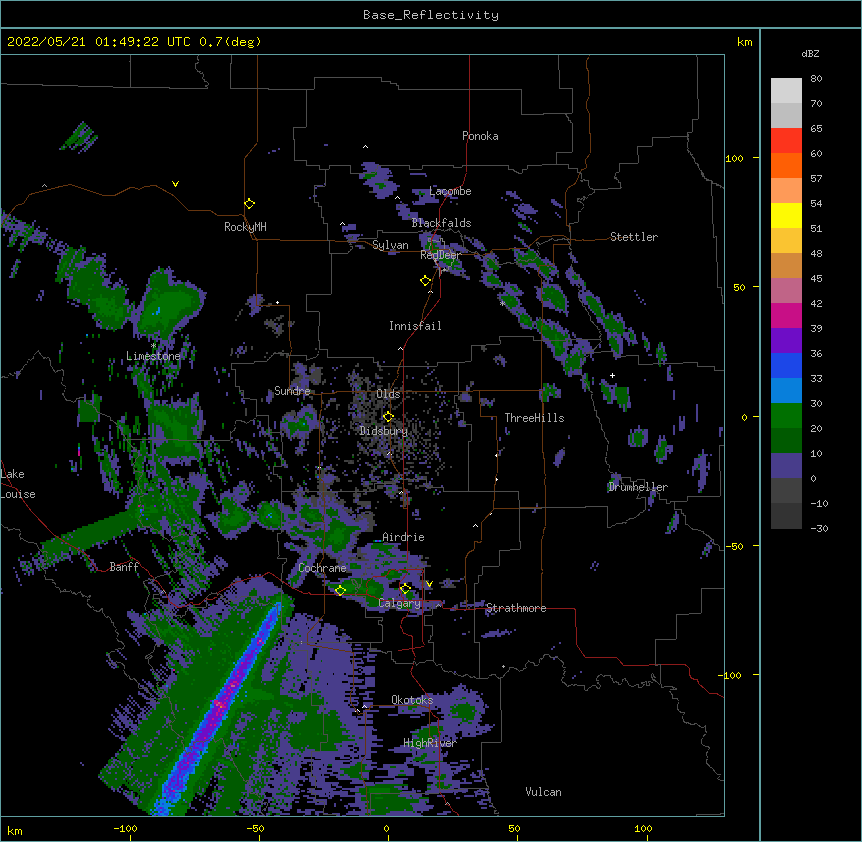Click the Blackfalds city label
Screen dimensions: 862x842
441,223
